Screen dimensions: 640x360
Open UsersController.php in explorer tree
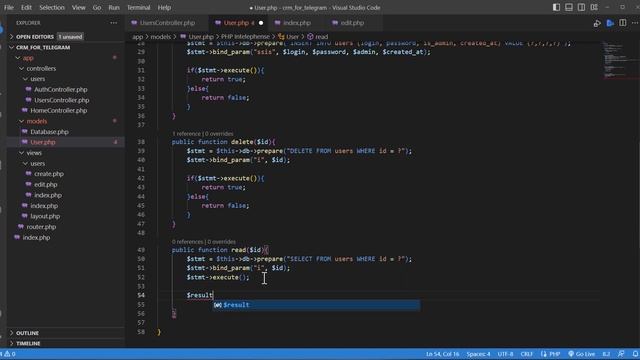pos(61,100)
